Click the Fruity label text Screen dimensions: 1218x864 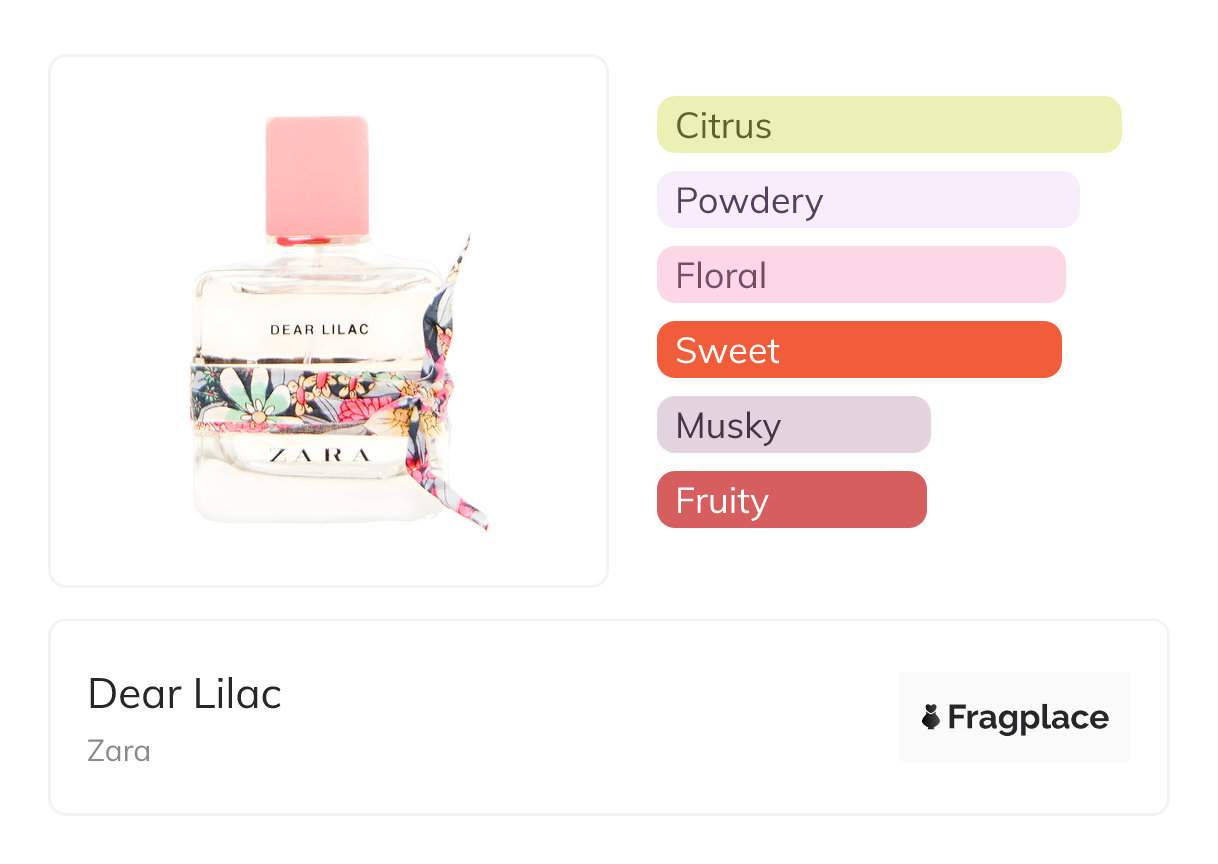click(x=722, y=501)
